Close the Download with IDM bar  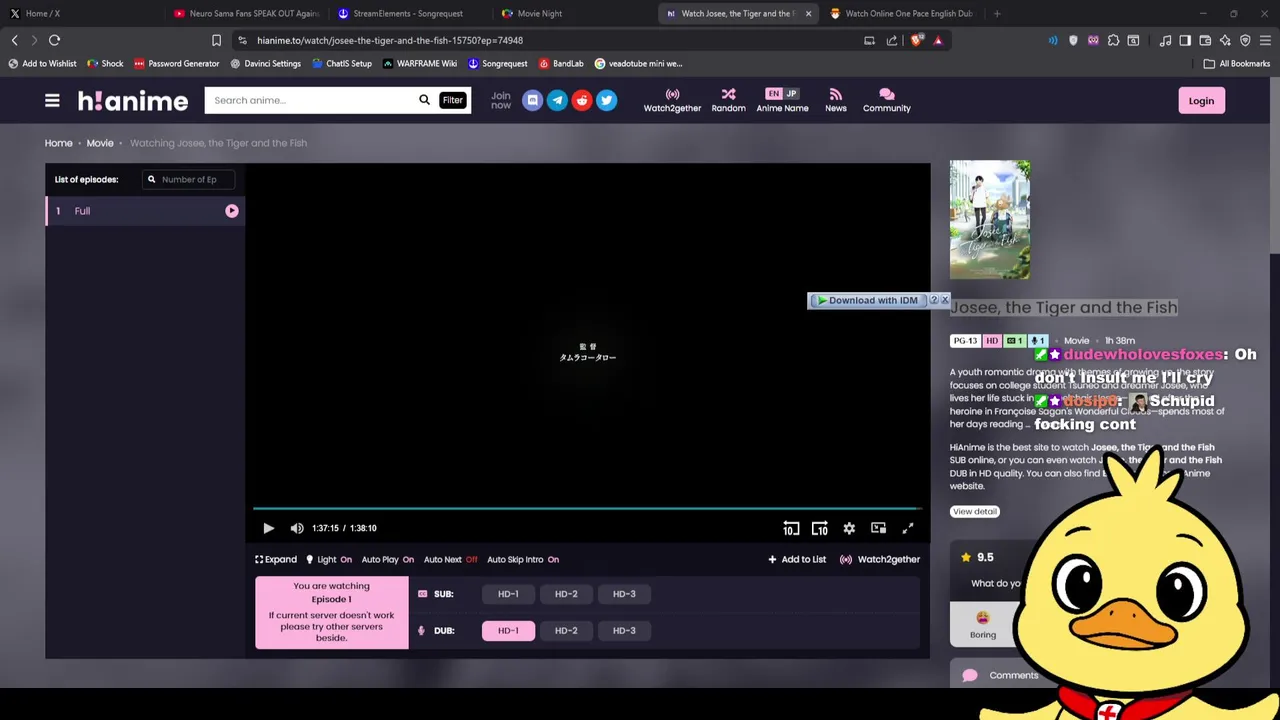[x=944, y=300]
